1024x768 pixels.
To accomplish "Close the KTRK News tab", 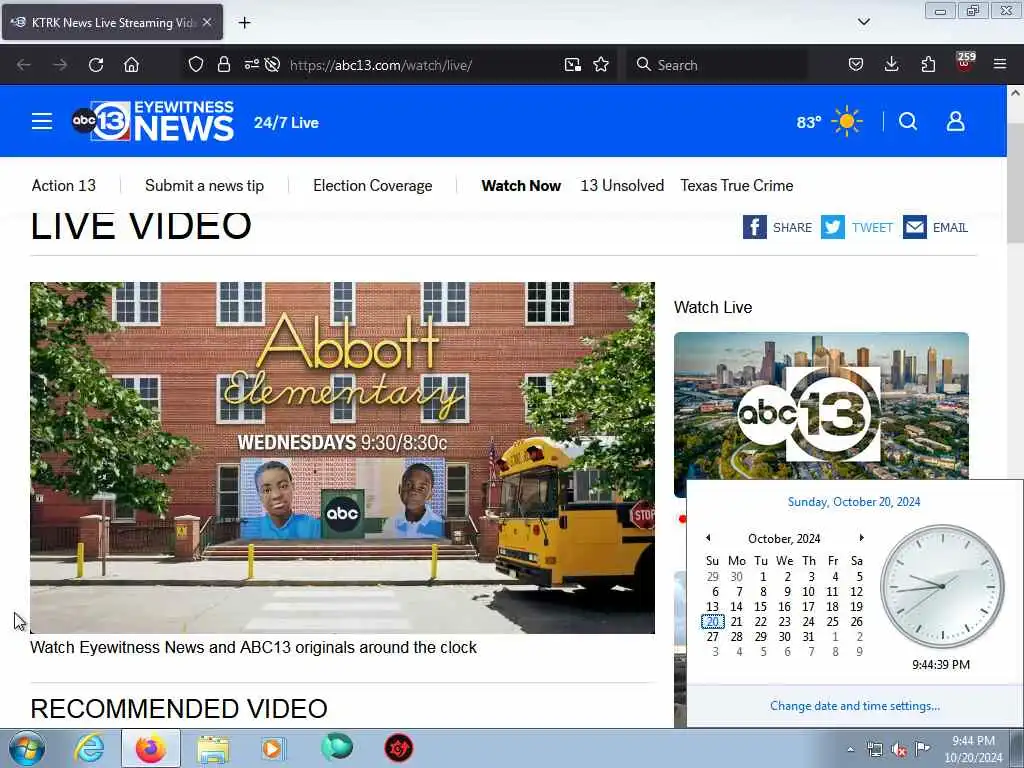I will (x=207, y=22).
